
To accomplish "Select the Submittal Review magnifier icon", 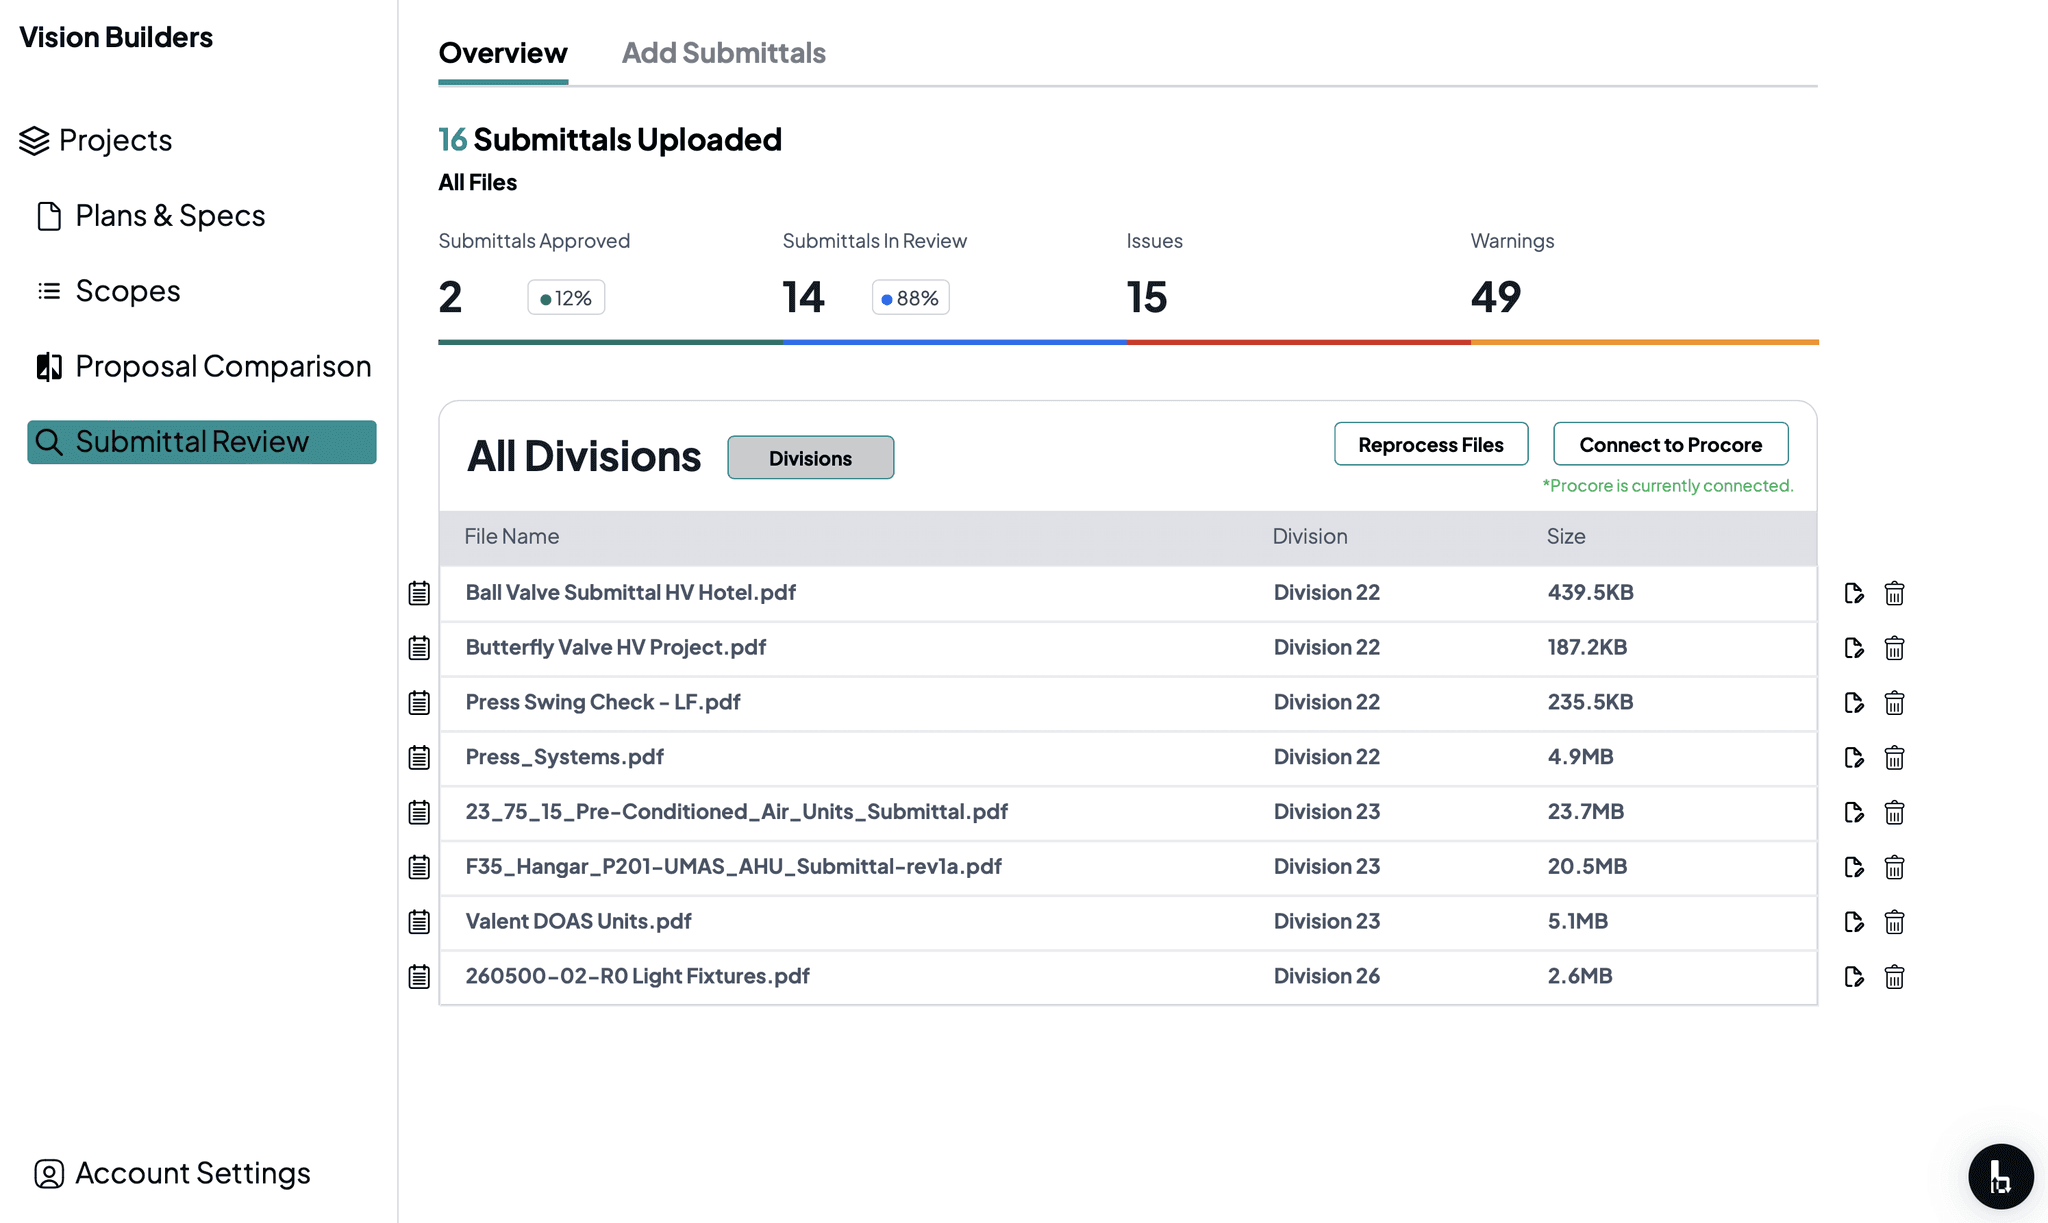I will [x=50, y=441].
